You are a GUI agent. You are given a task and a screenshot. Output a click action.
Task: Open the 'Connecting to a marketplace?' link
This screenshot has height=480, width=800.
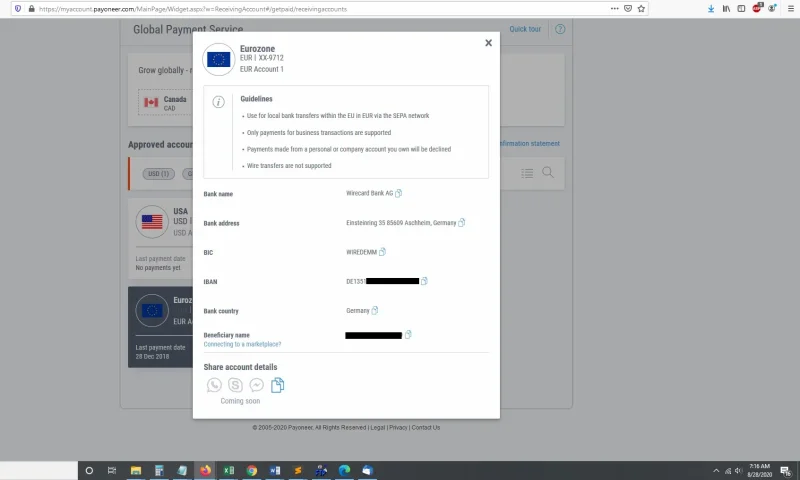click(x=242, y=344)
